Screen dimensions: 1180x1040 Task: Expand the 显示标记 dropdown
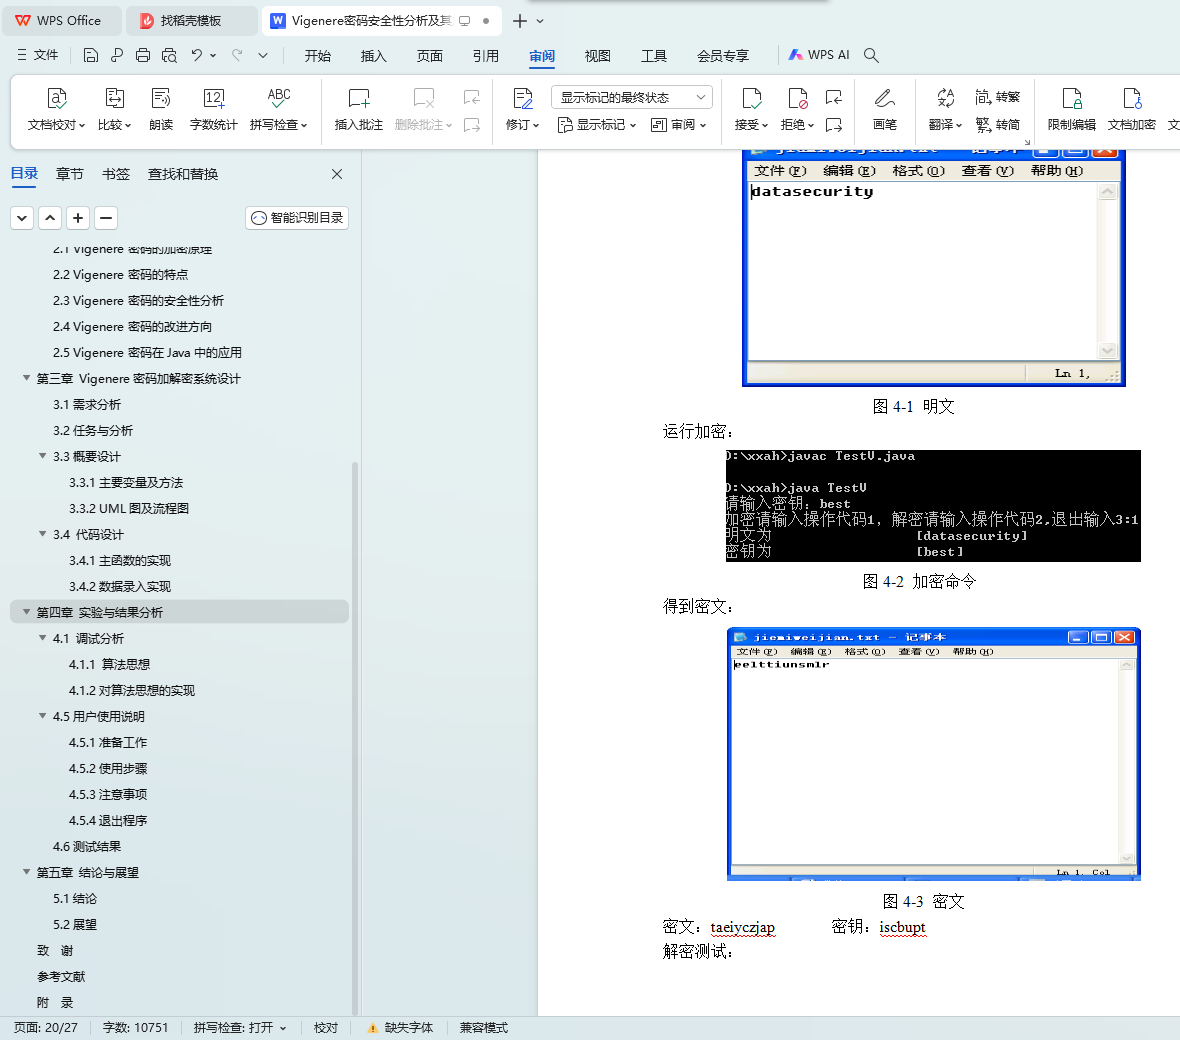click(597, 125)
